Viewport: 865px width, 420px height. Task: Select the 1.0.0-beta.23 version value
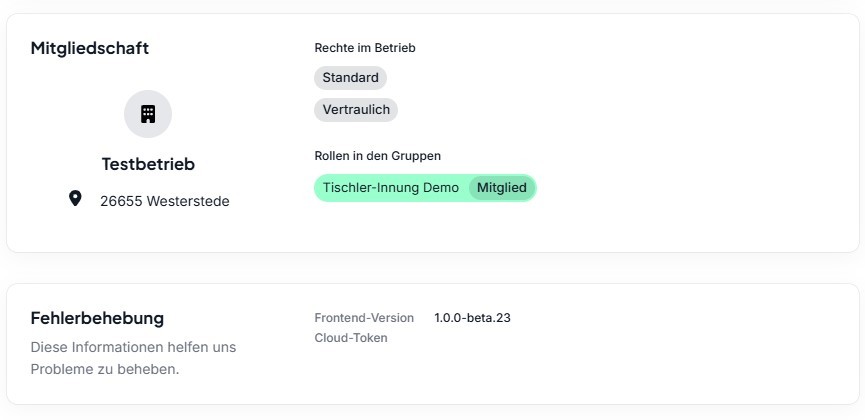pos(472,318)
